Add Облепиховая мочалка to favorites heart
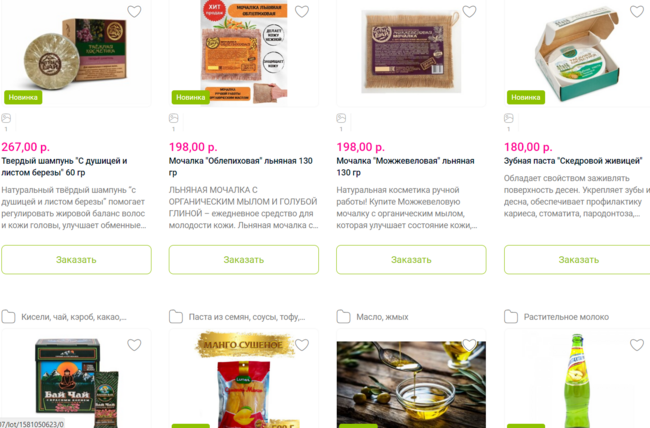650x428 pixels. click(302, 12)
